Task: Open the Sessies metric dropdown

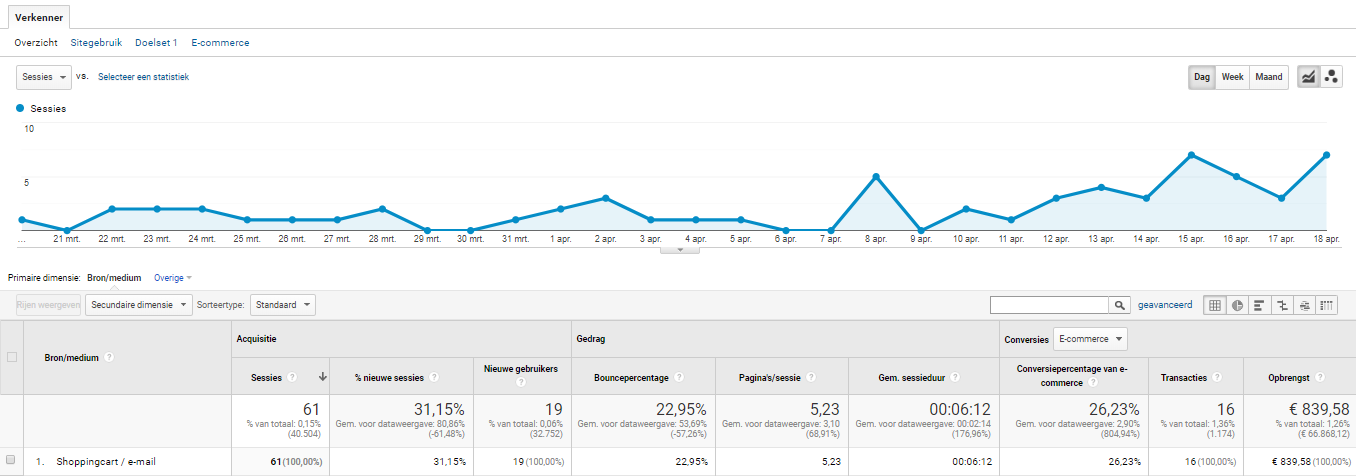Action: click(x=44, y=77)
